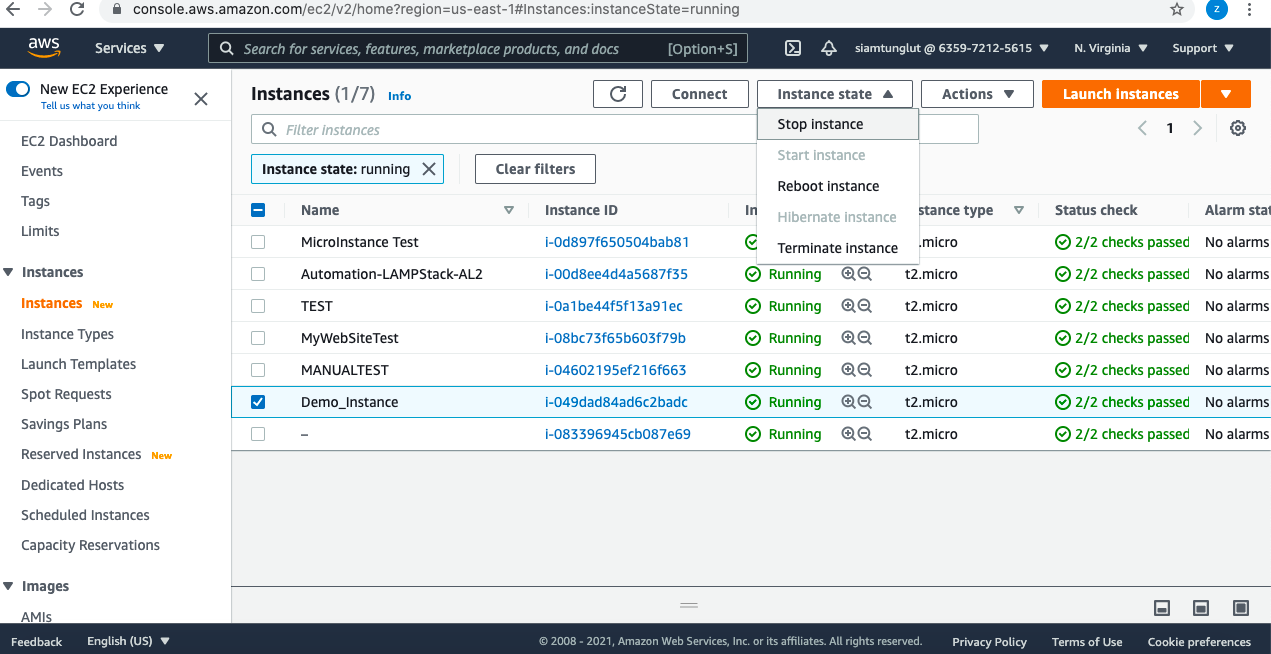This screenshot has width=1271, height=654.
Task: Click the Info link beside Instances
Action: point(399,96)
